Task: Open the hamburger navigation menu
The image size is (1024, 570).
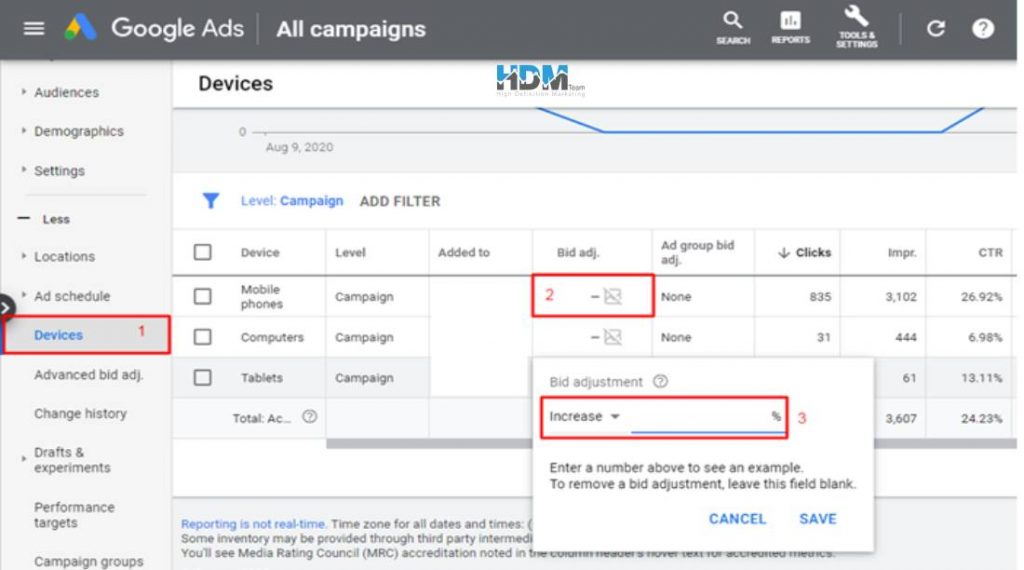Action: pos(33,28)
